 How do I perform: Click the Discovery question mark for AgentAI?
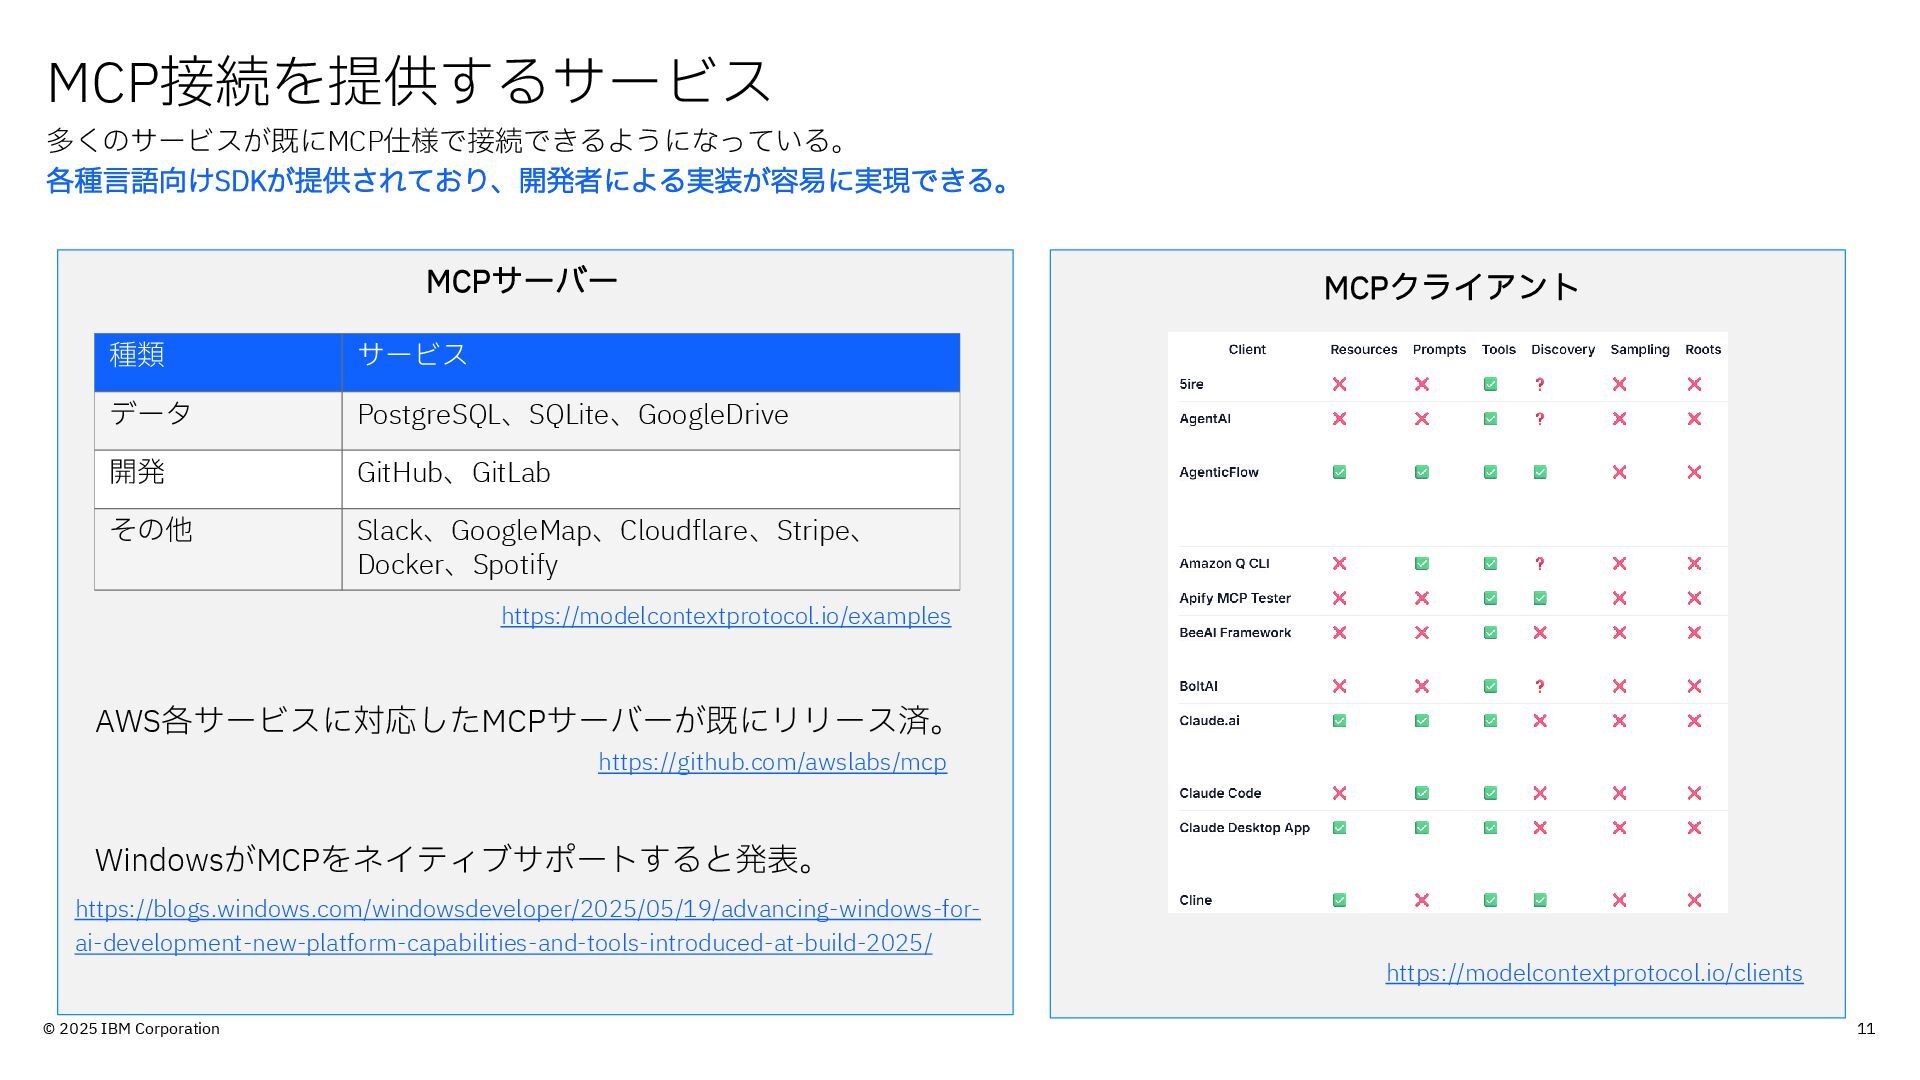click(x=1539, y=419)
